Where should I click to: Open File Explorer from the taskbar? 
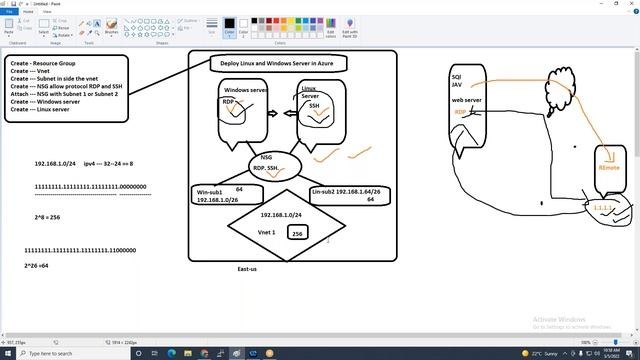188,353
